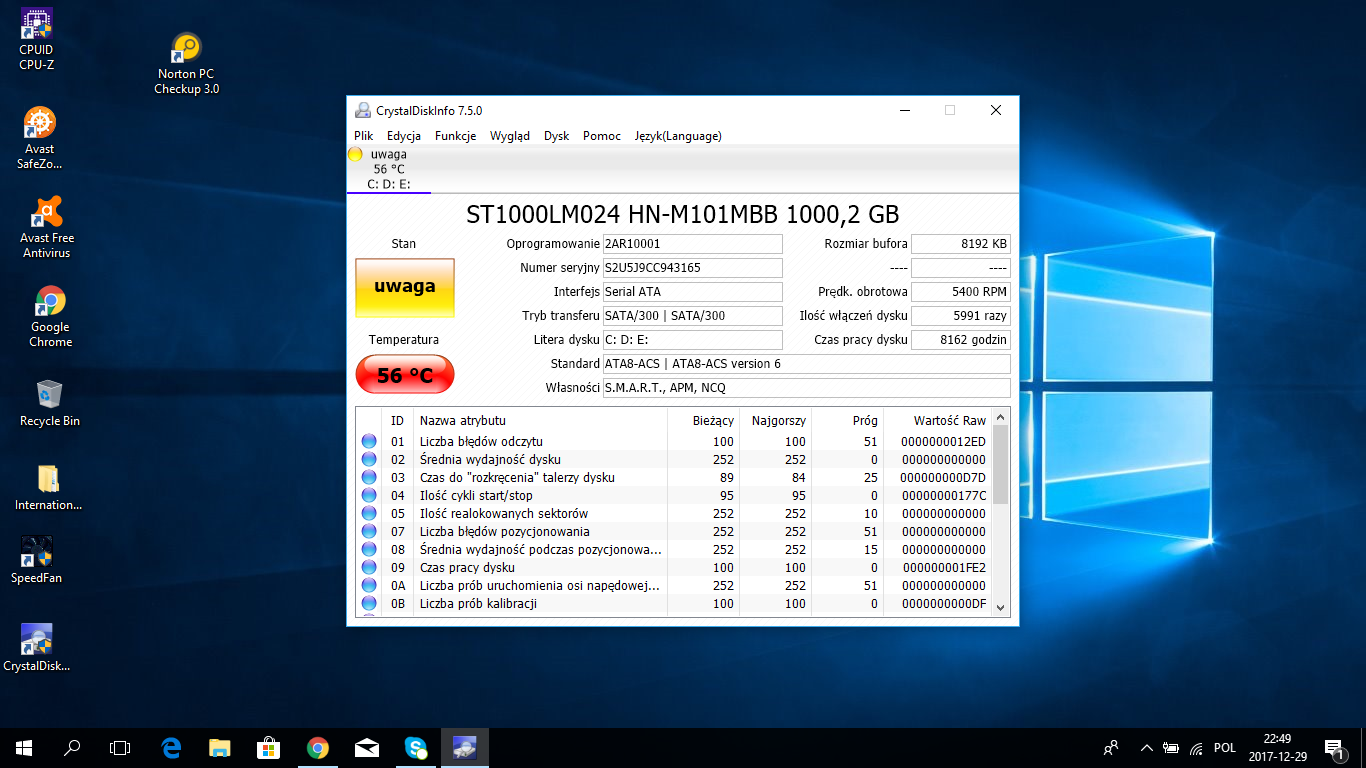1366x768 pixels.
Task: Open Avast Free Antivirus icon
Action: point(47,227)
